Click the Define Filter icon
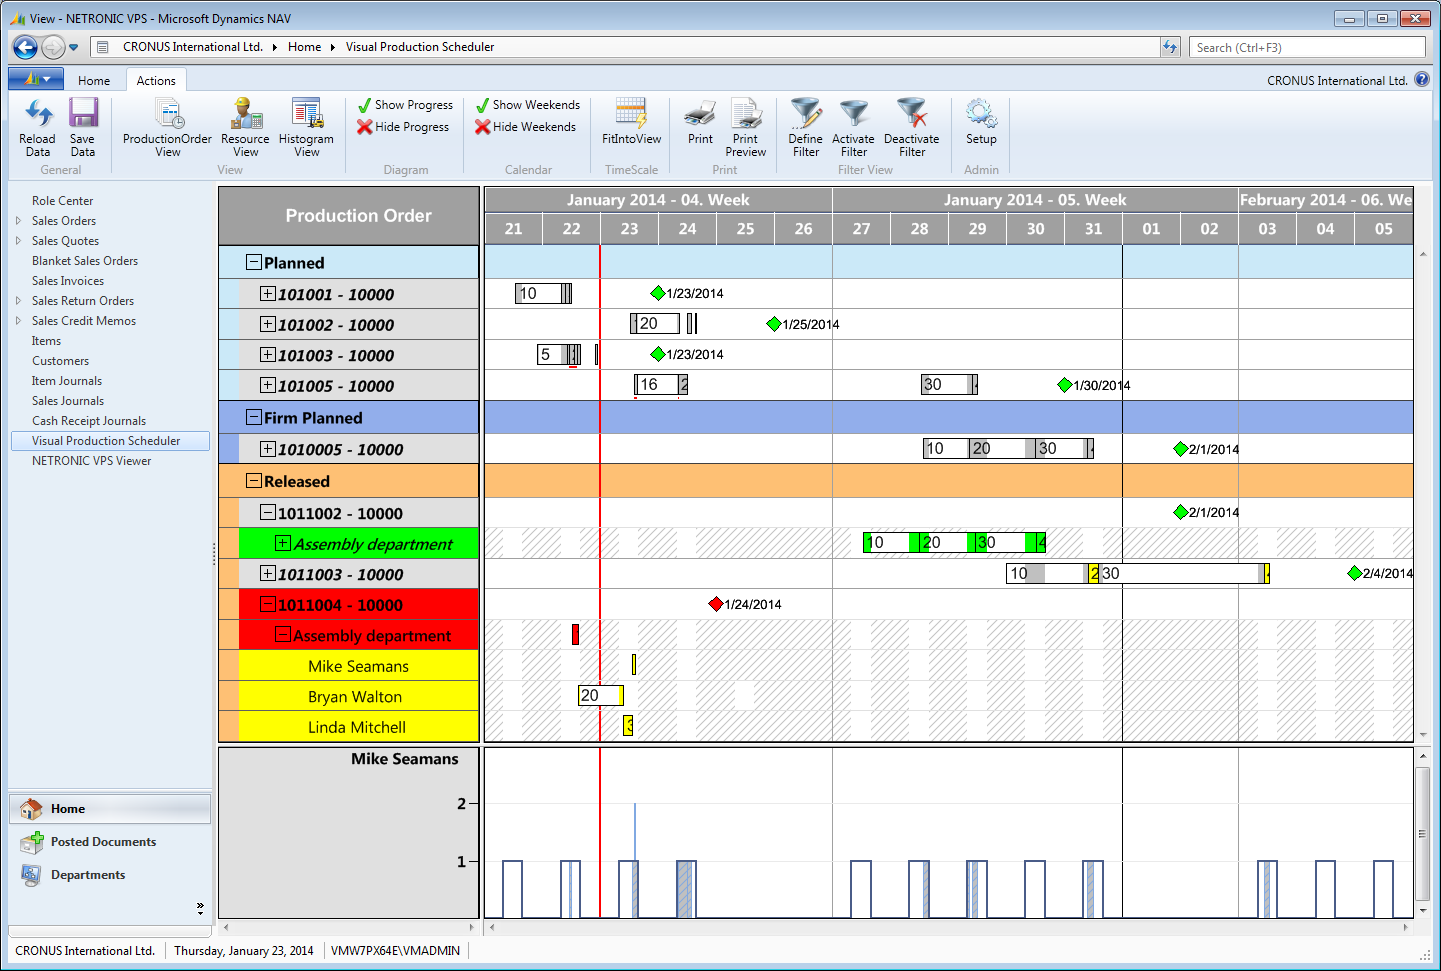The width and height of the screenshot is (1441, 971). coord(806,127)
